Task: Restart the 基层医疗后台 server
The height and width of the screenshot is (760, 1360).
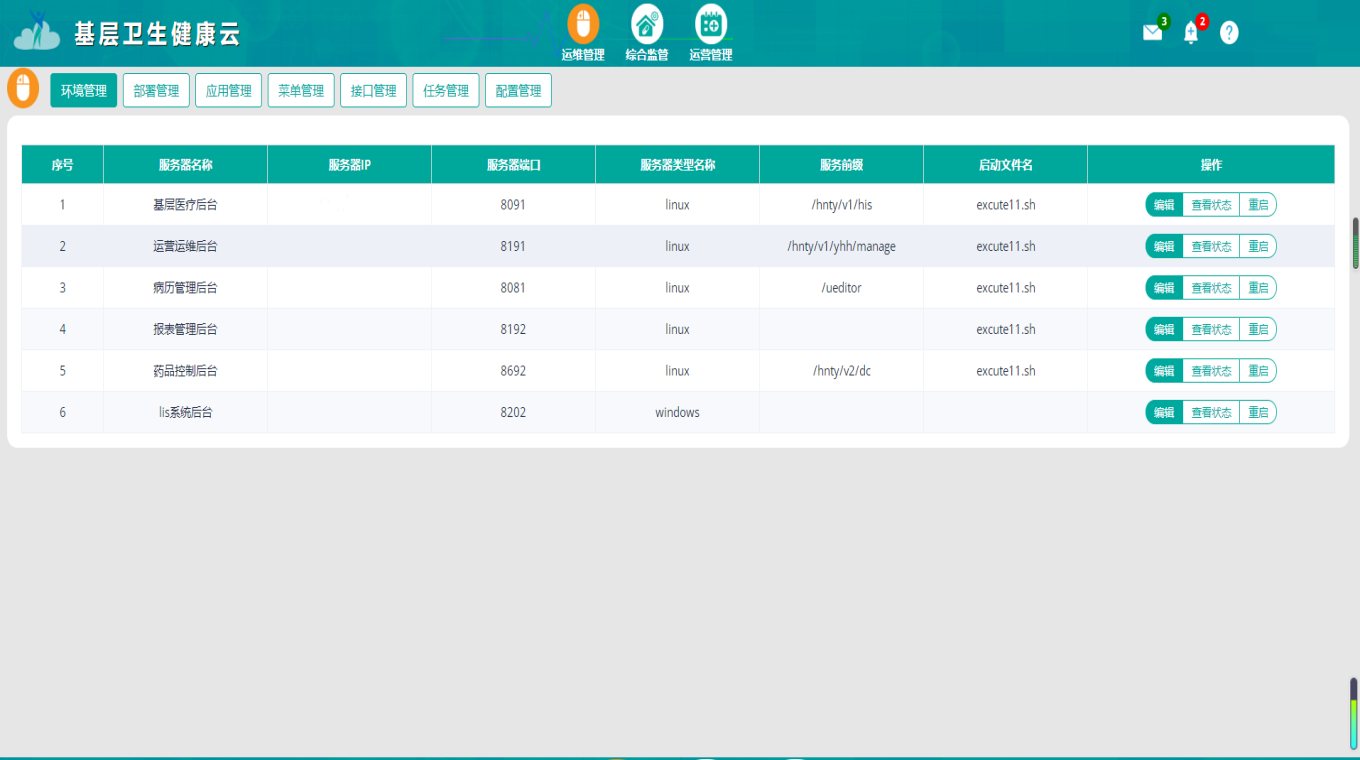Action: (x=1258, y=205)
